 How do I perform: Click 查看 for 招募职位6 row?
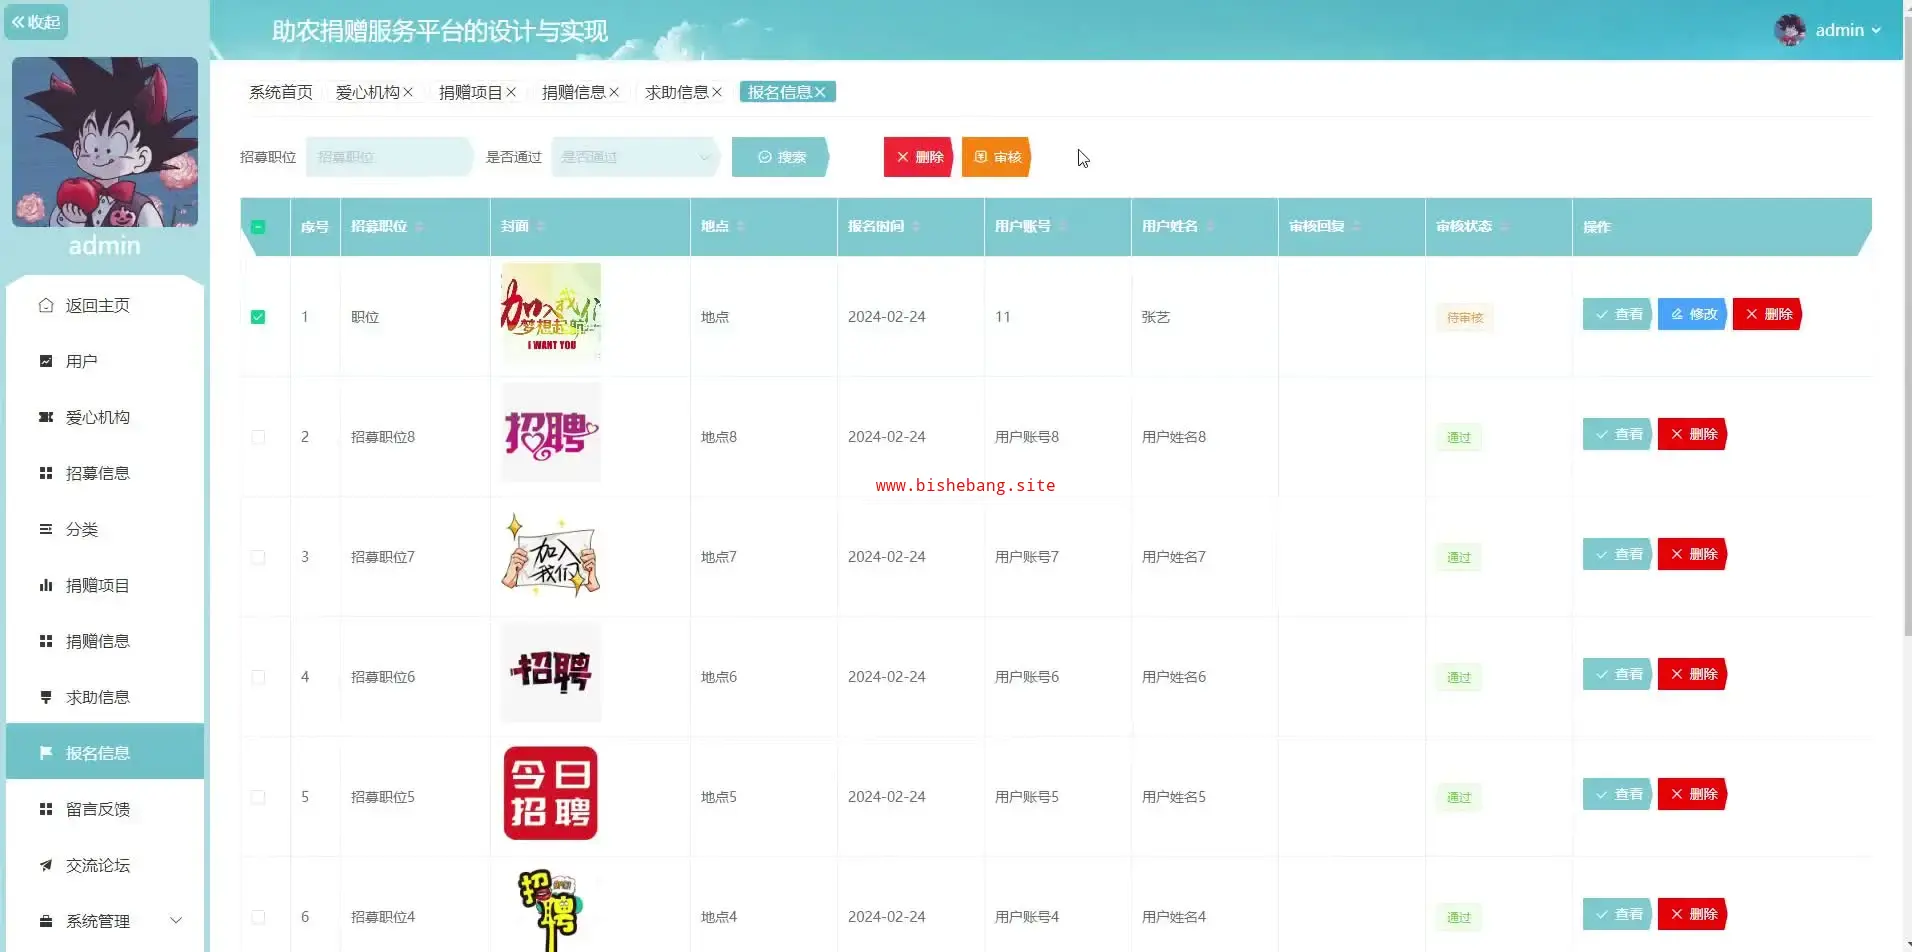[x=1618, y=674]
